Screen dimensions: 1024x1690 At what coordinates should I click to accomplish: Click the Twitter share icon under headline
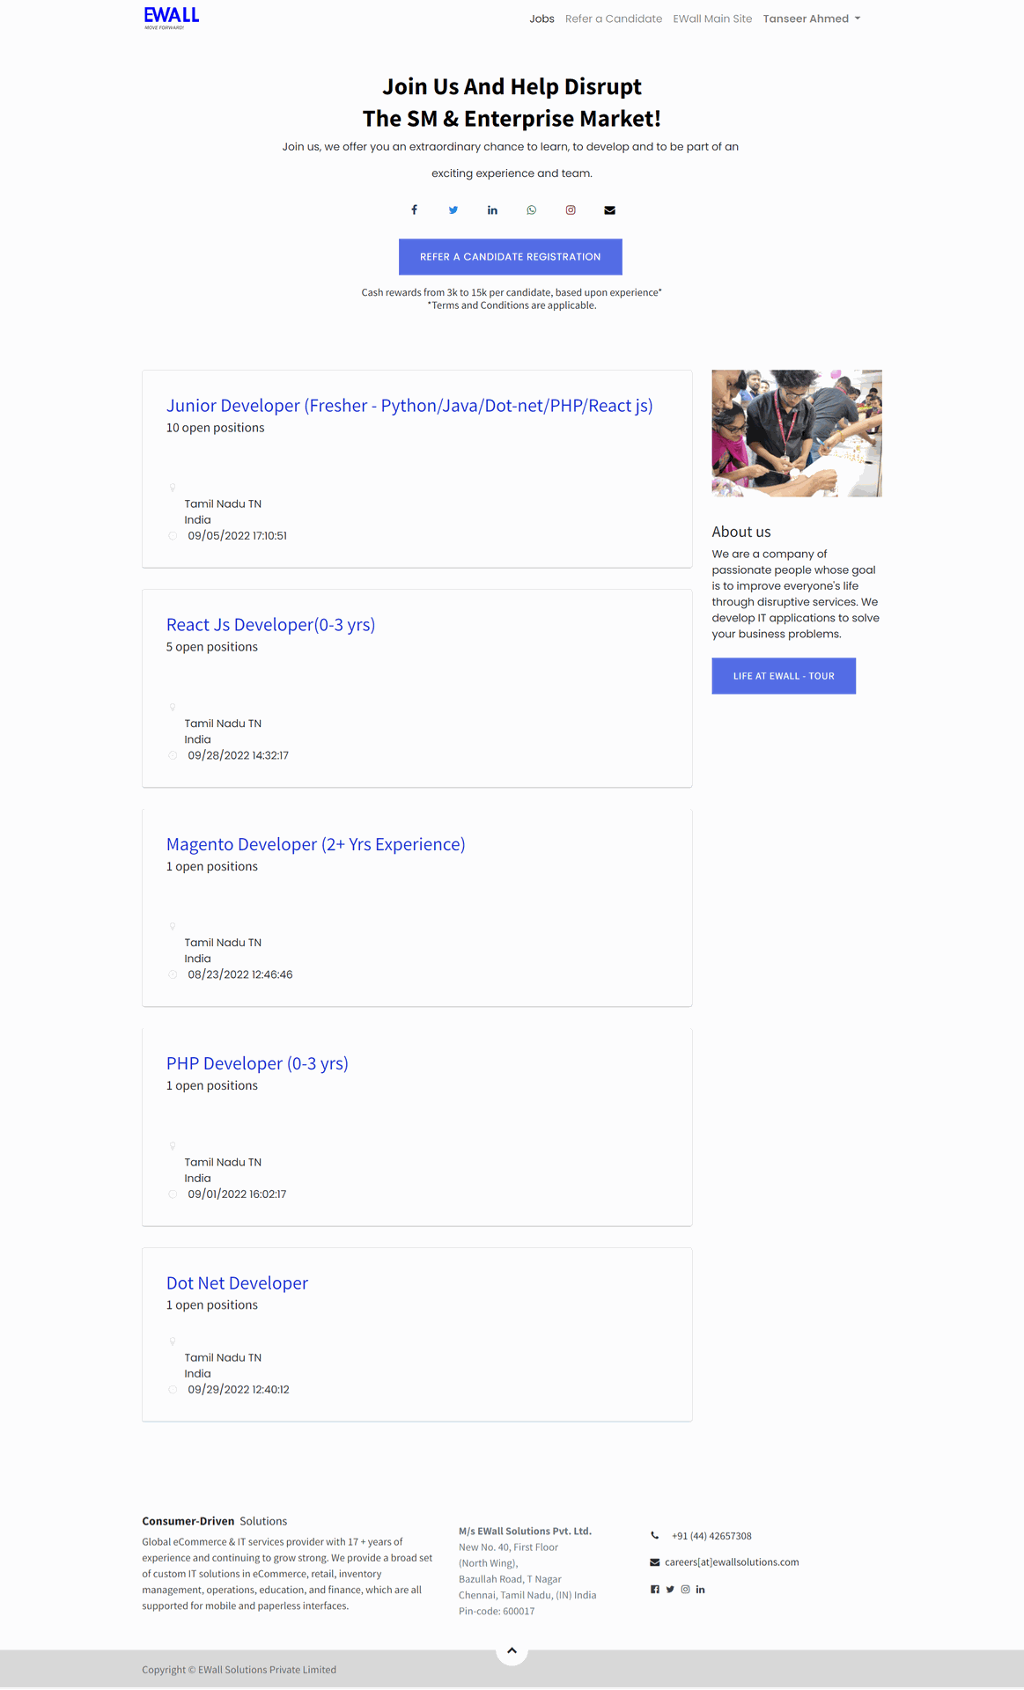[x=453, y=210]
